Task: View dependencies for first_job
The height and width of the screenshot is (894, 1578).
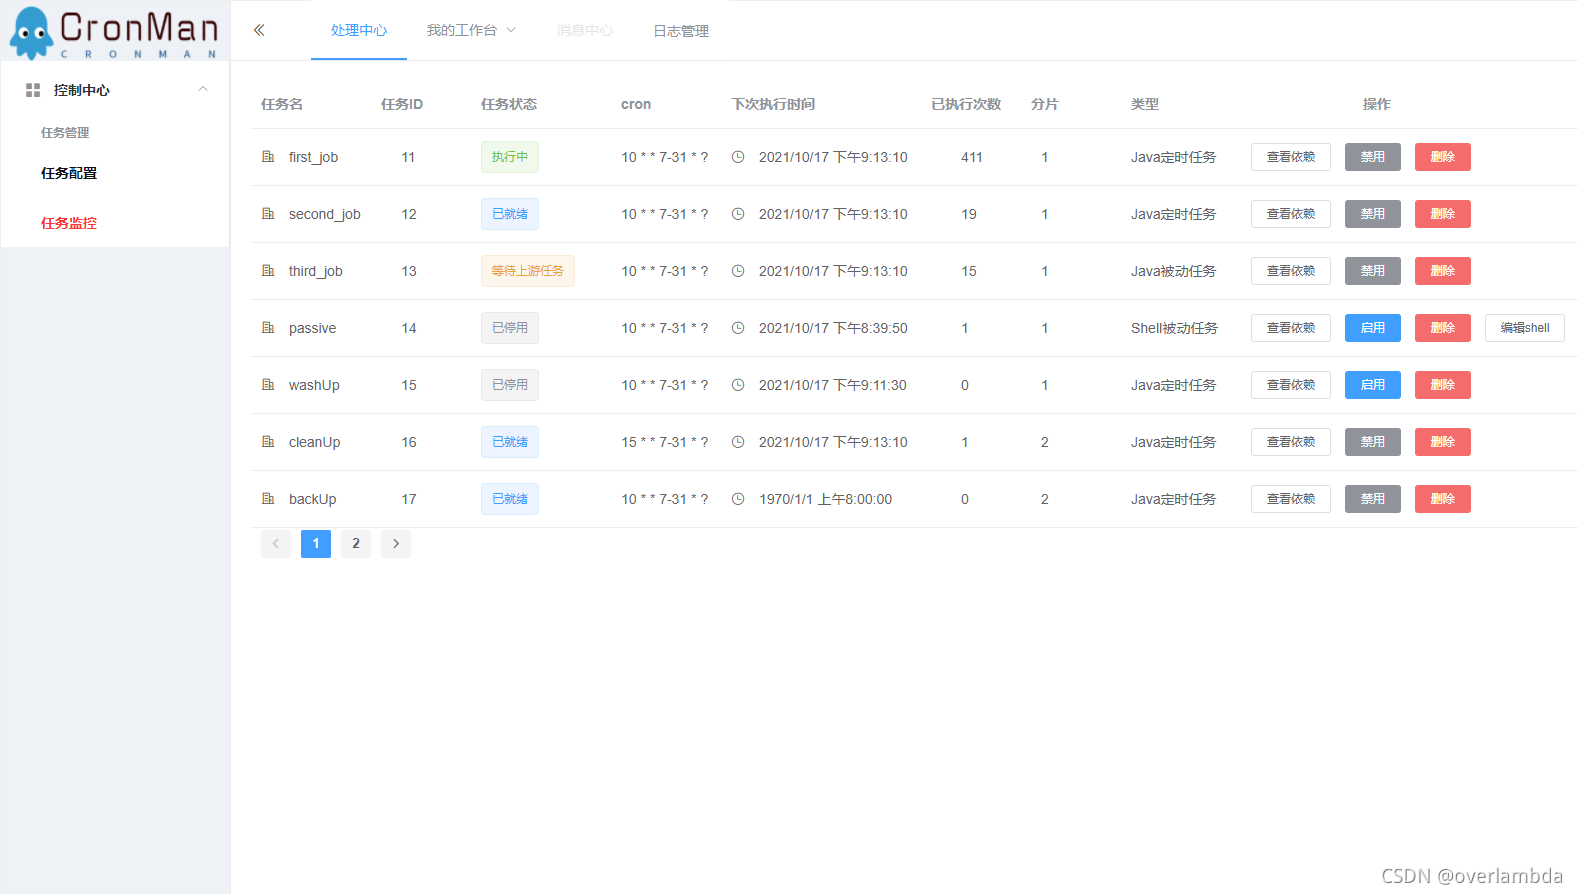Action: pos(1291,157)
